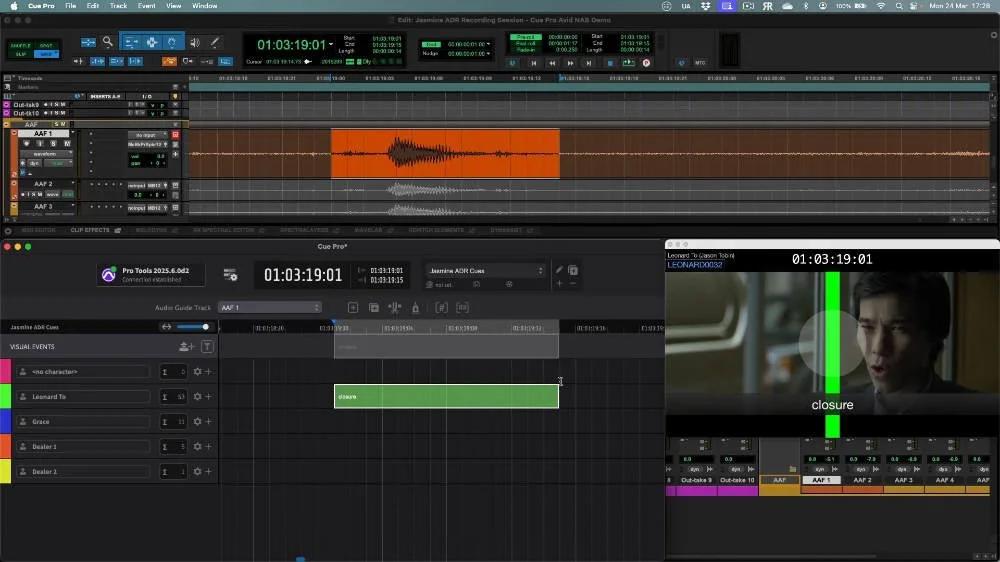Click Stop in the Pro Tools transport
1000x562 pixels.
pyautogui.click(x=610, y=63)
